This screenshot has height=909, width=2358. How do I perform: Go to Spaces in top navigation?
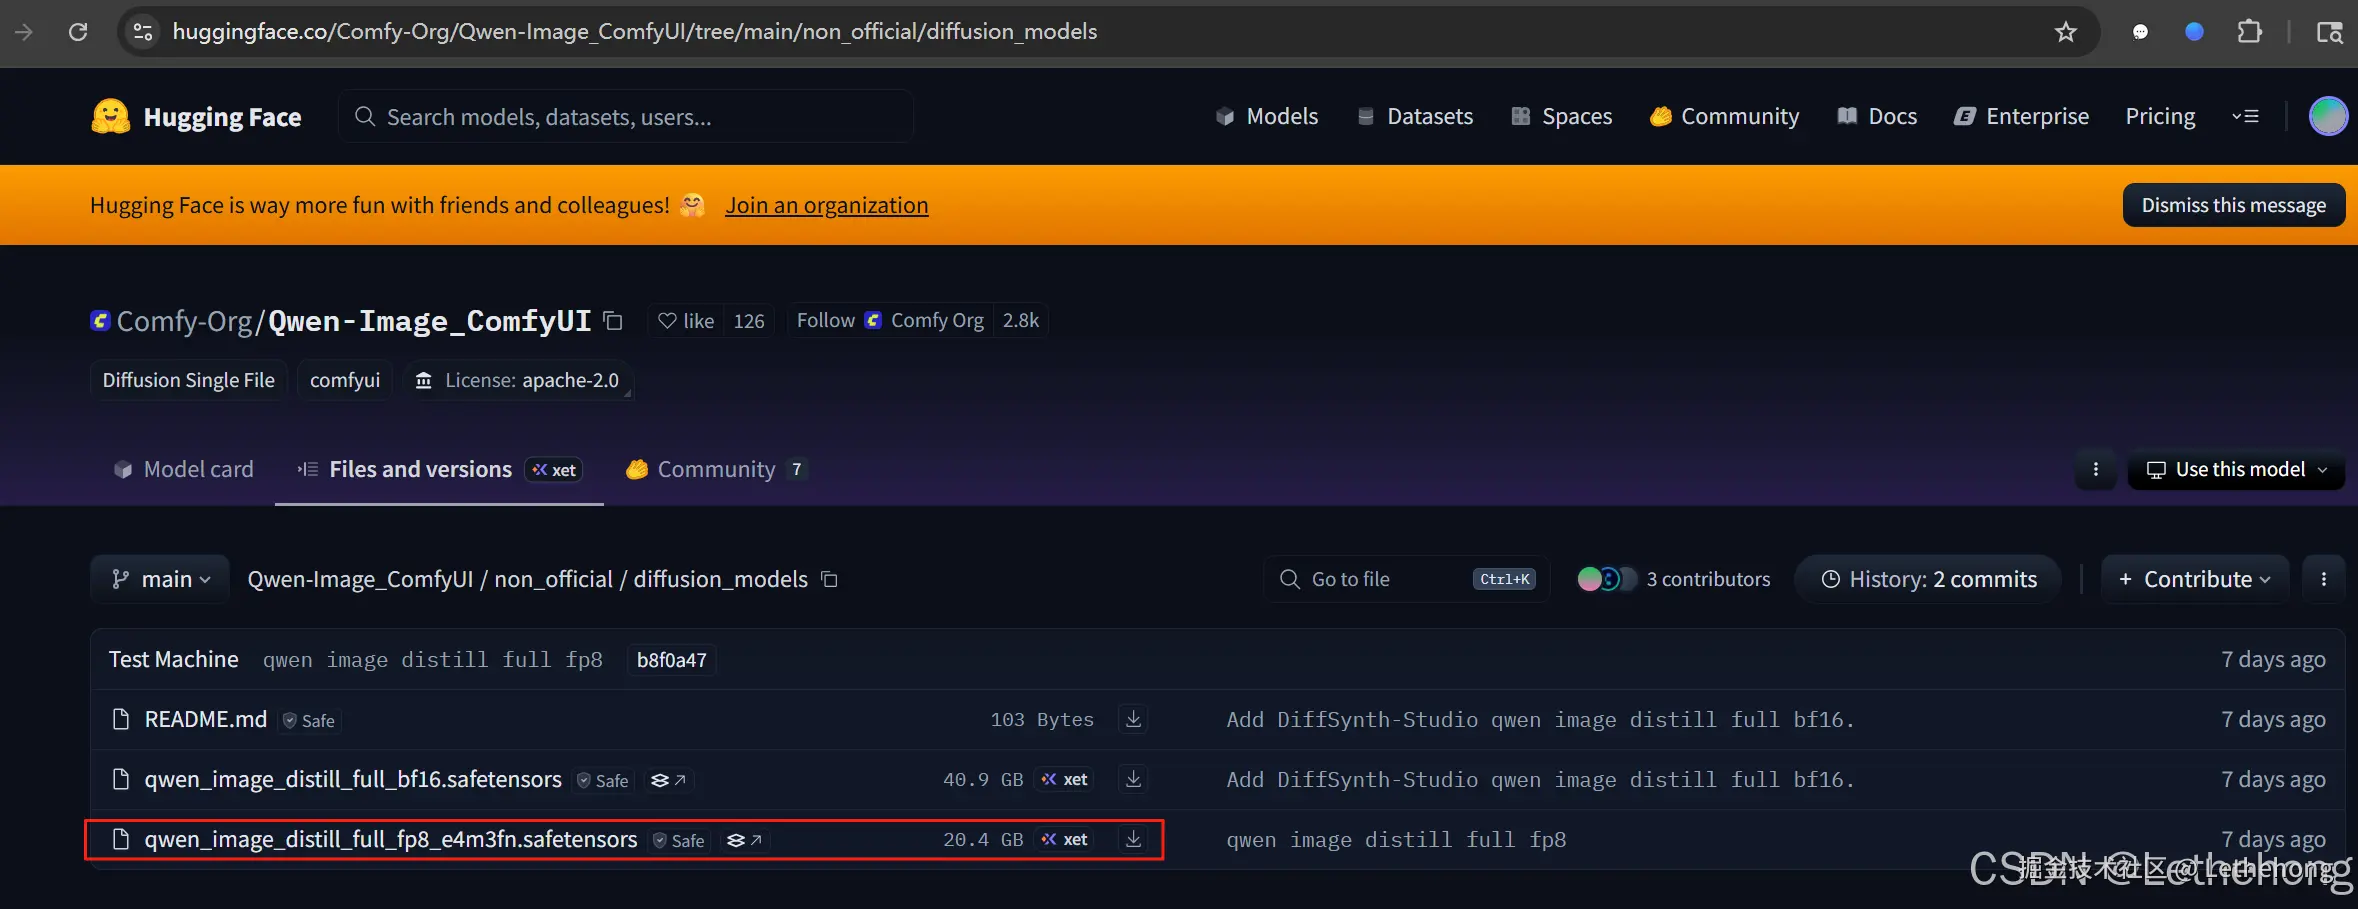pos(1561,116)
